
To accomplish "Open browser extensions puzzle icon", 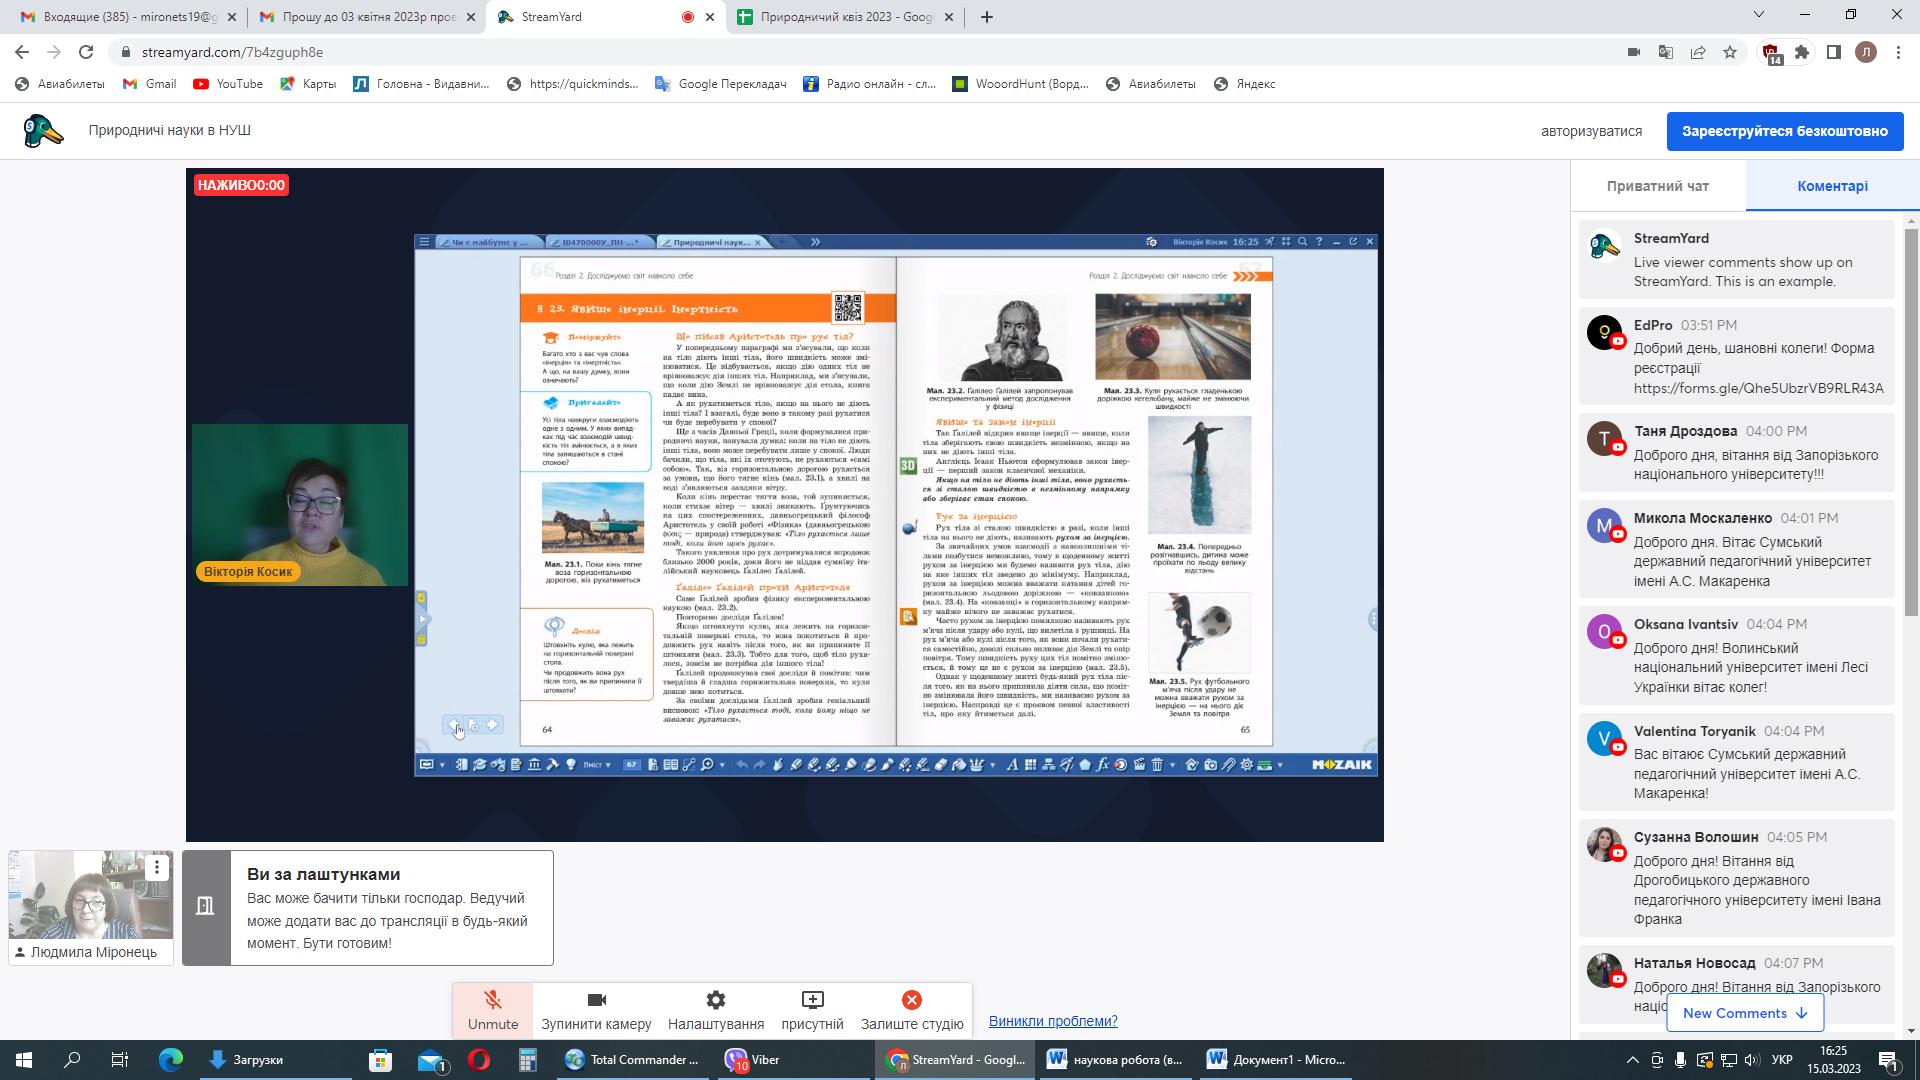I will pyautogui.click(x=1802, y=52).
